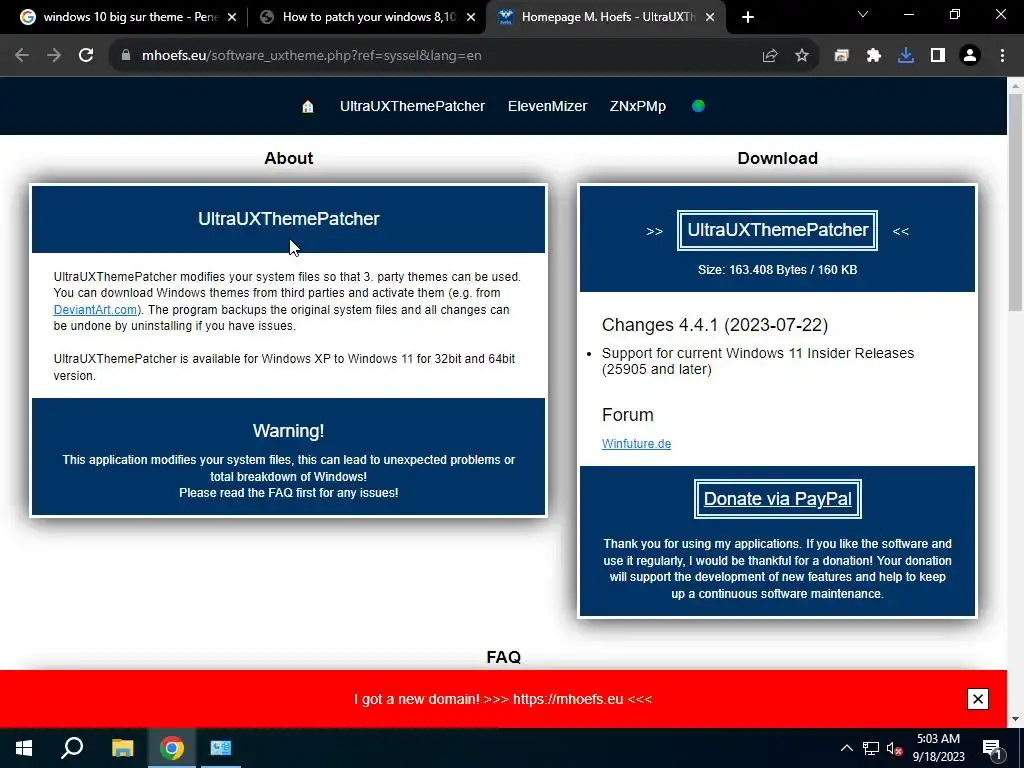
Task: Open the blue app next to Chrome on taskbar
Action: pos(221,748)
